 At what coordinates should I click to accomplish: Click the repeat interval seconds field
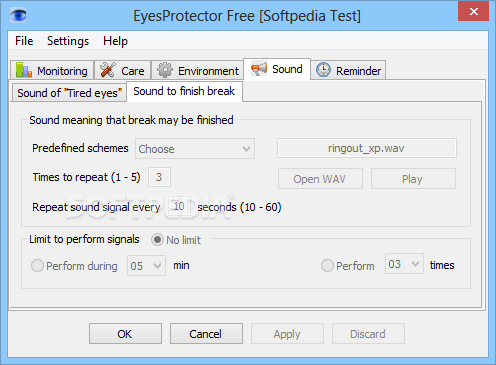pyautogui.click(x=179, y=206)
